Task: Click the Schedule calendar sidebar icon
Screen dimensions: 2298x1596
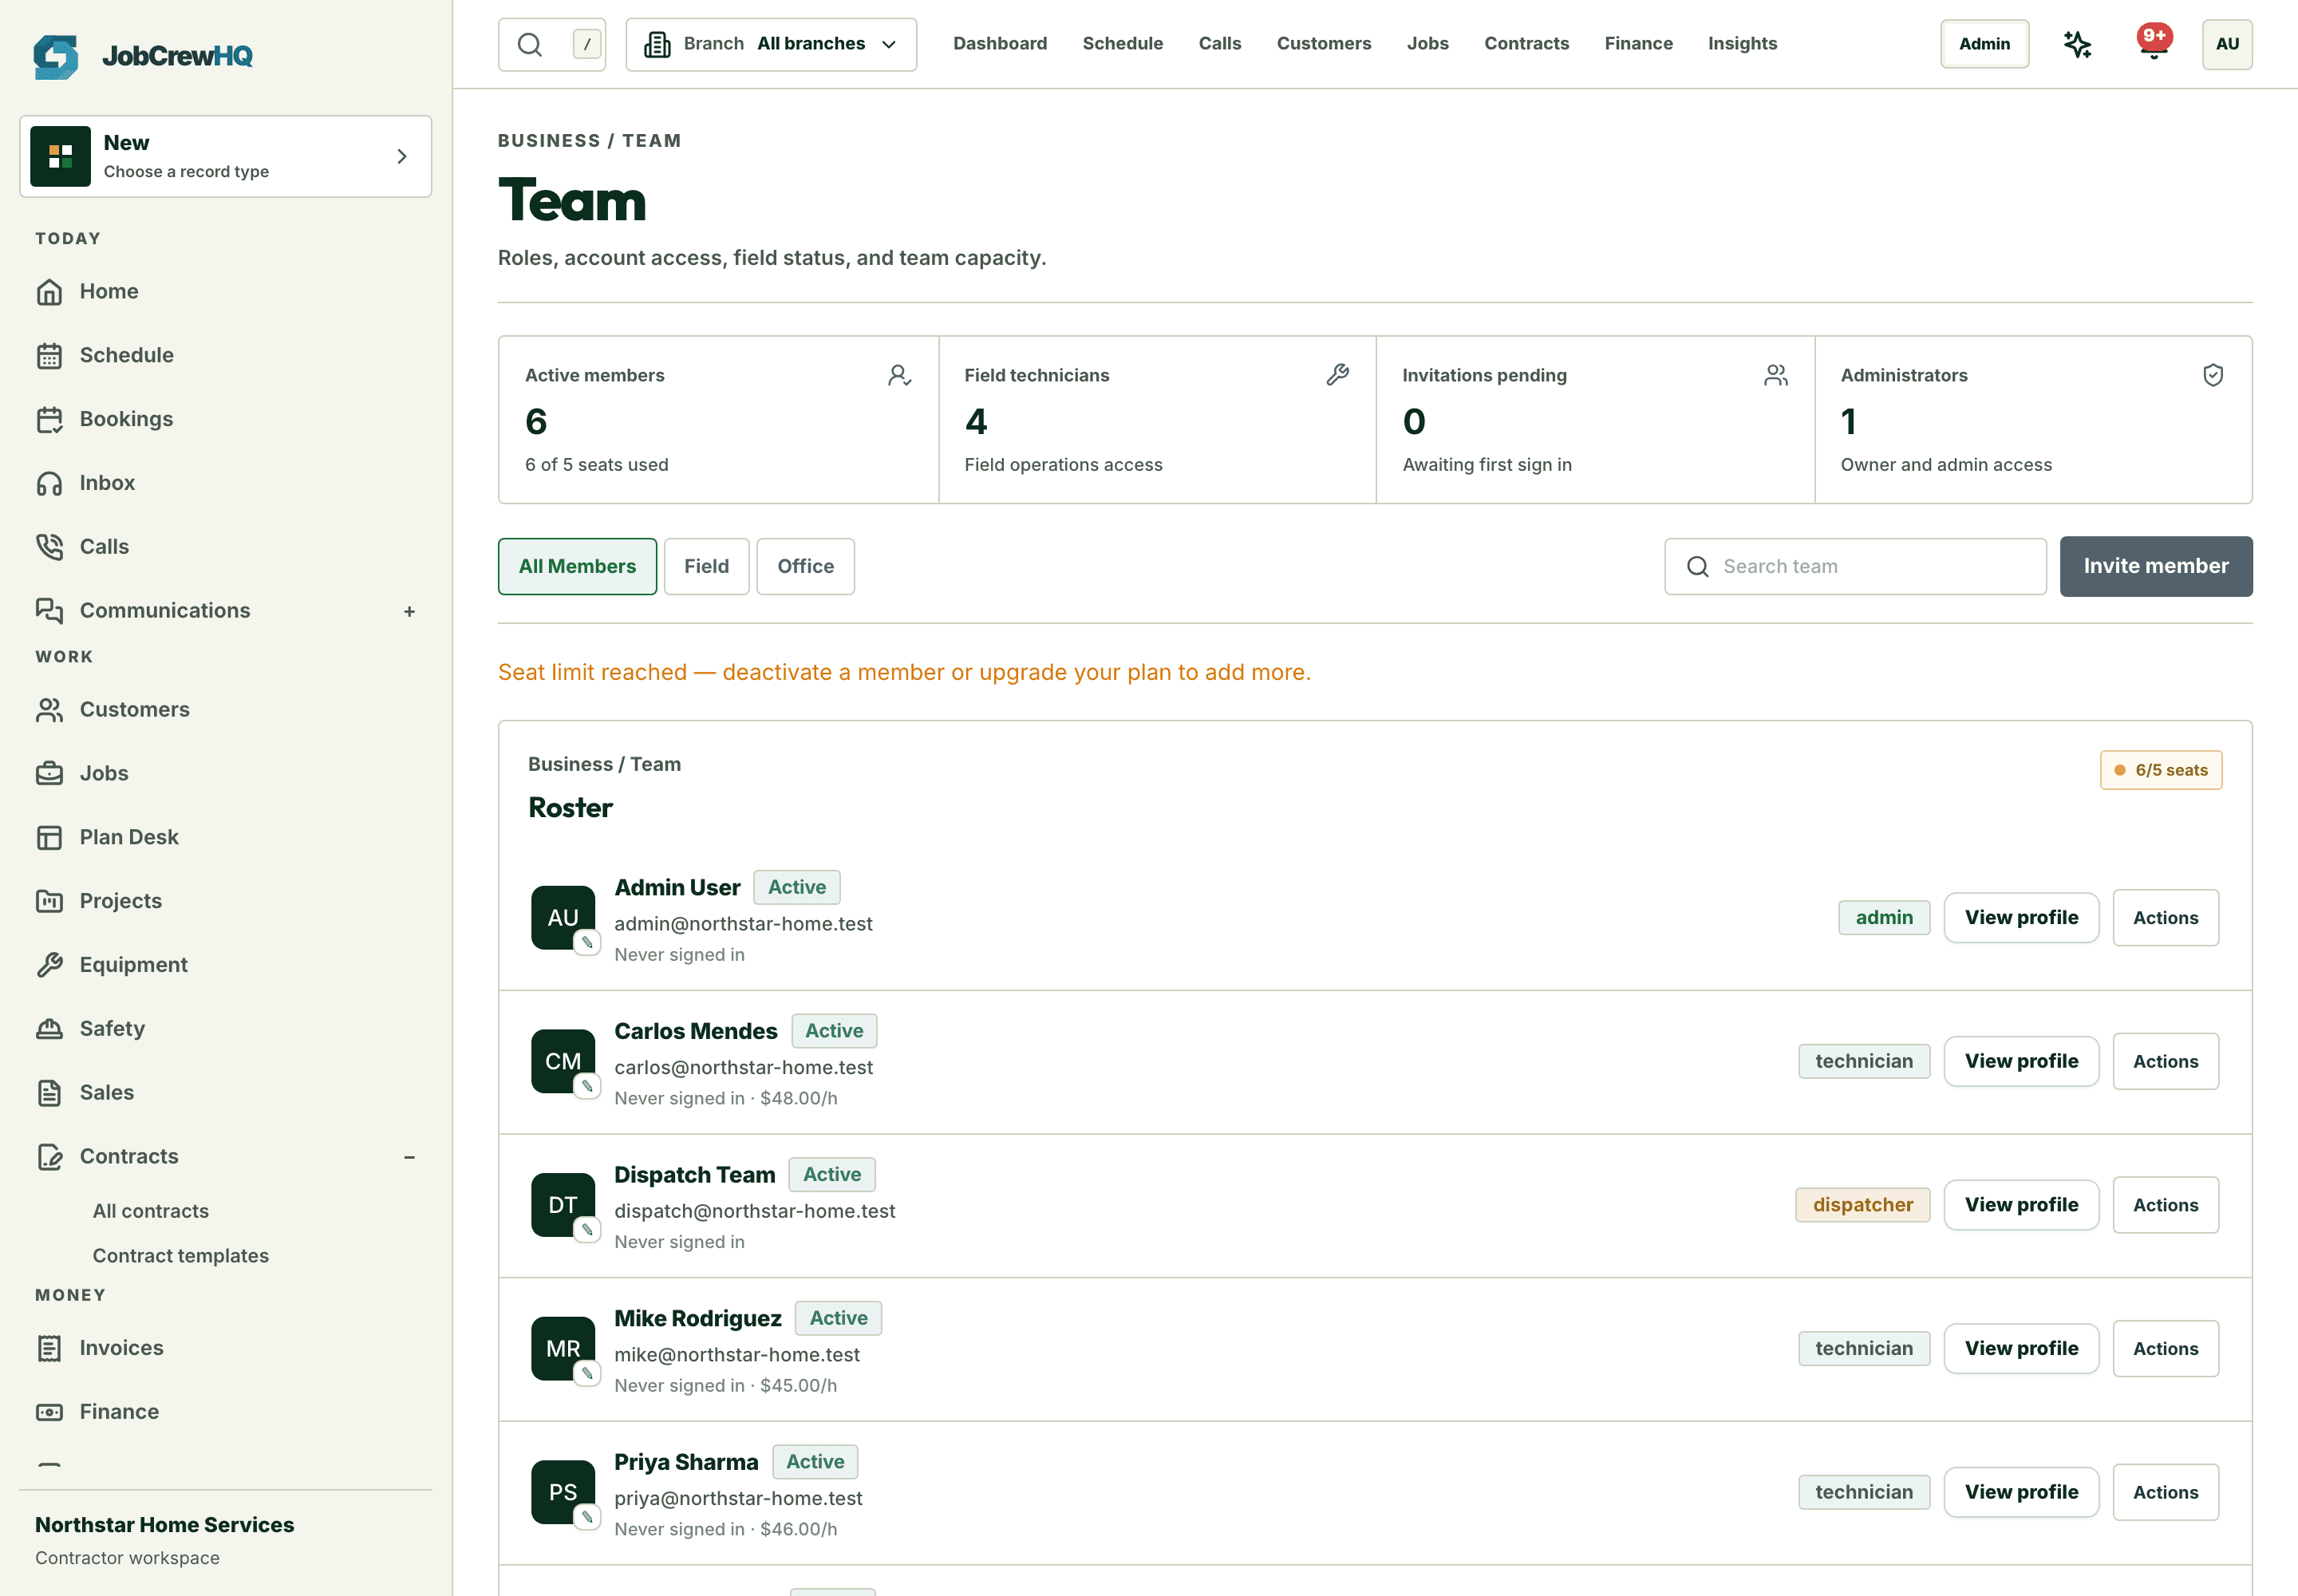Action: (49, 356)
